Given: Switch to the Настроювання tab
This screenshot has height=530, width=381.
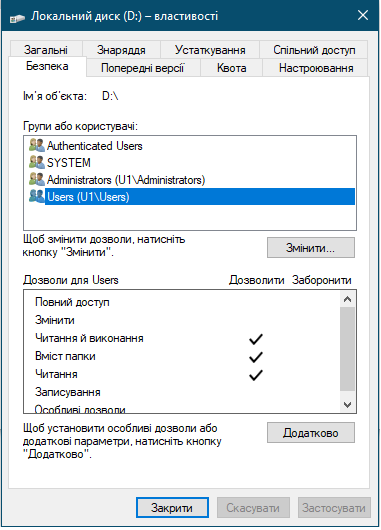Looking at the screenshot, I should (x=316, y=68).
